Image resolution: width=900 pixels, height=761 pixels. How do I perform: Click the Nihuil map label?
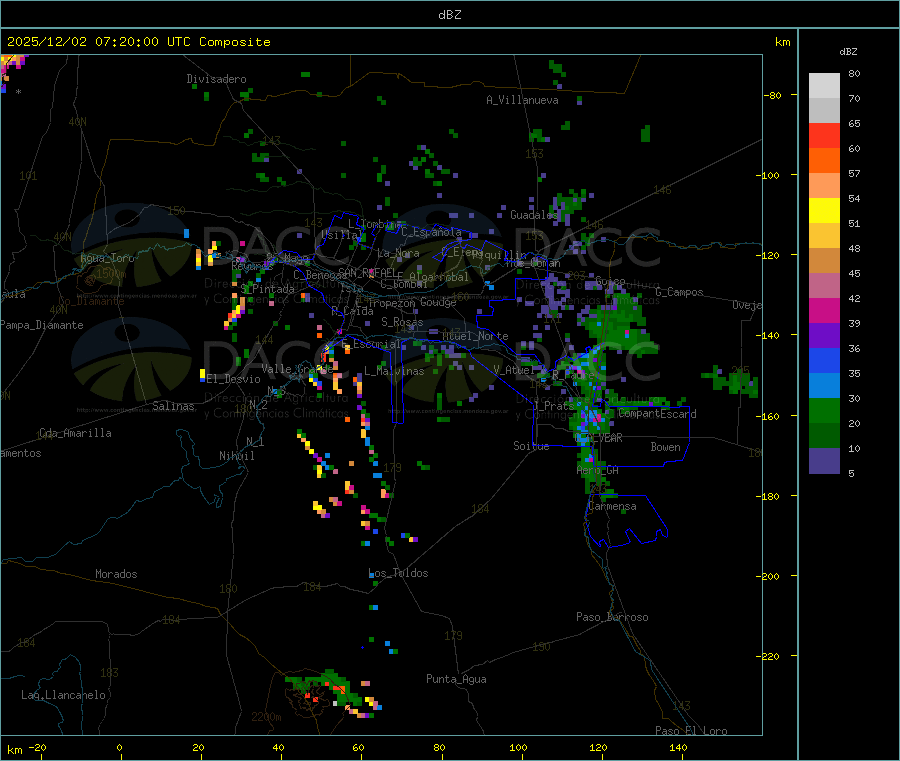pos(236,456)
